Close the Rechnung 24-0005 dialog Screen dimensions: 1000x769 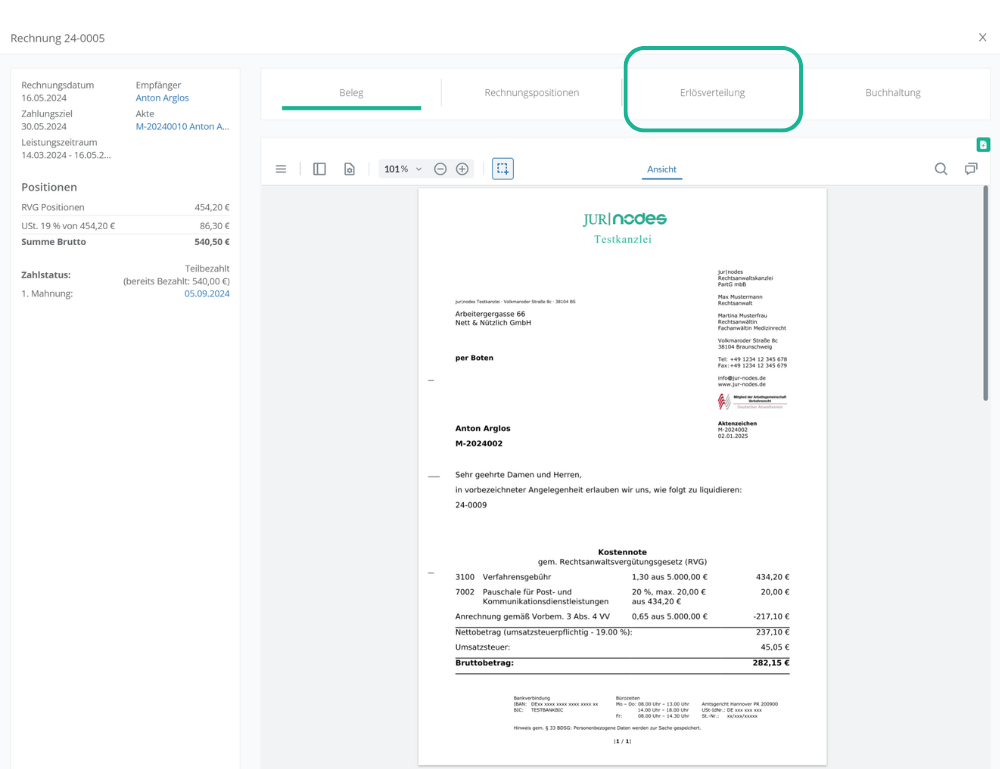[x=982, y=37]
